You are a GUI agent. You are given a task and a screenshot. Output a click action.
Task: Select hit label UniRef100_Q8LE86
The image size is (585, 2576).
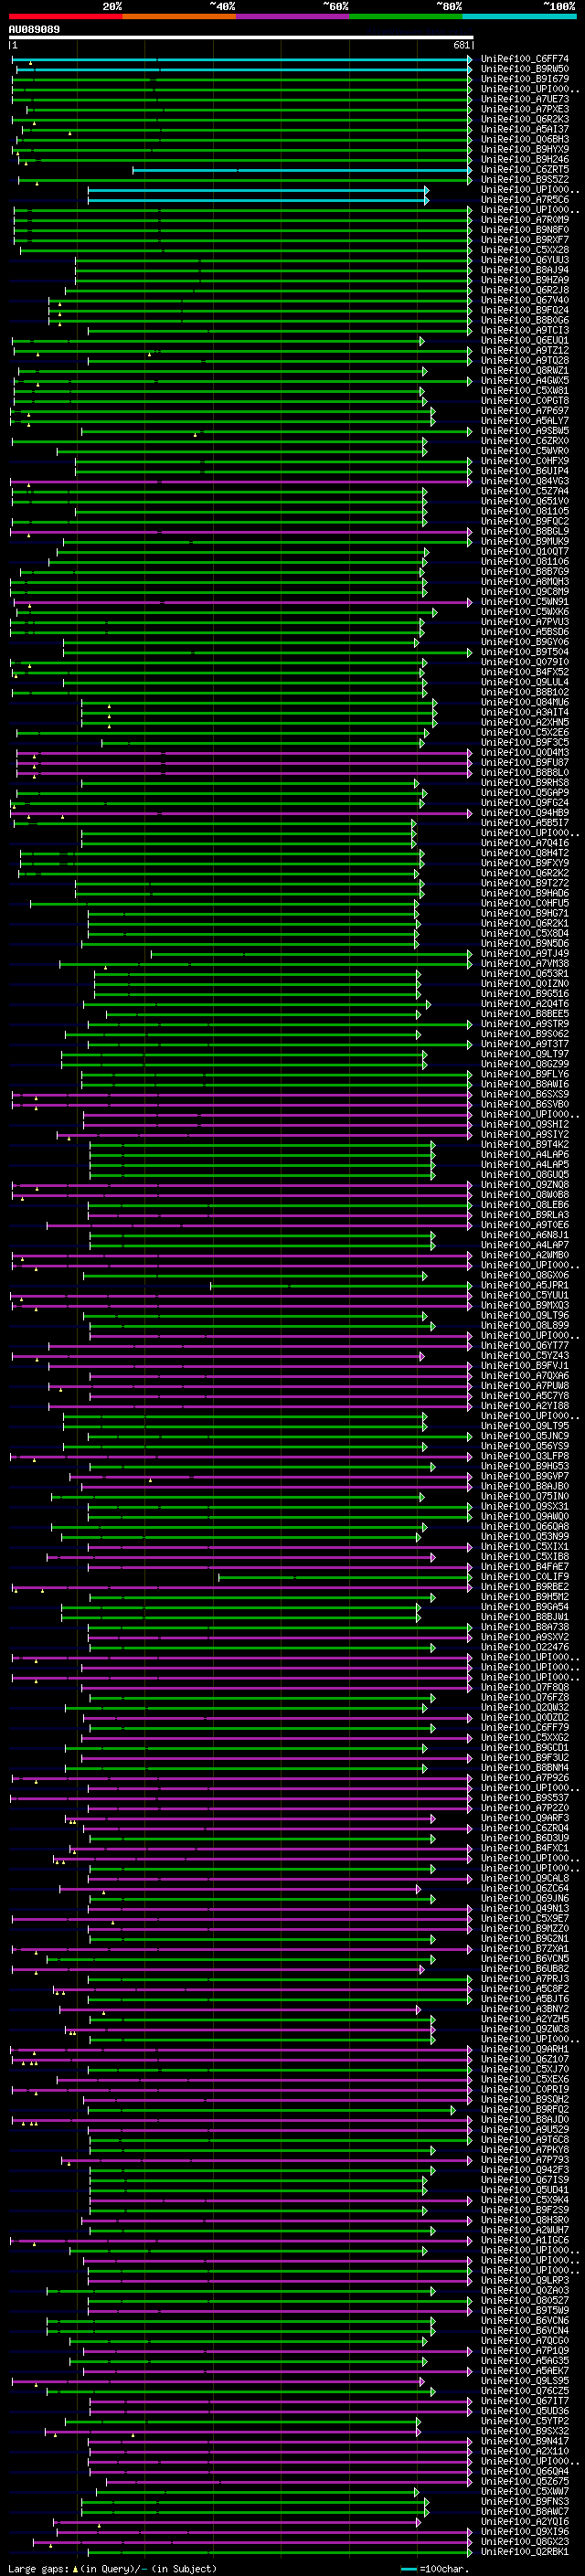pos(525,1205)
